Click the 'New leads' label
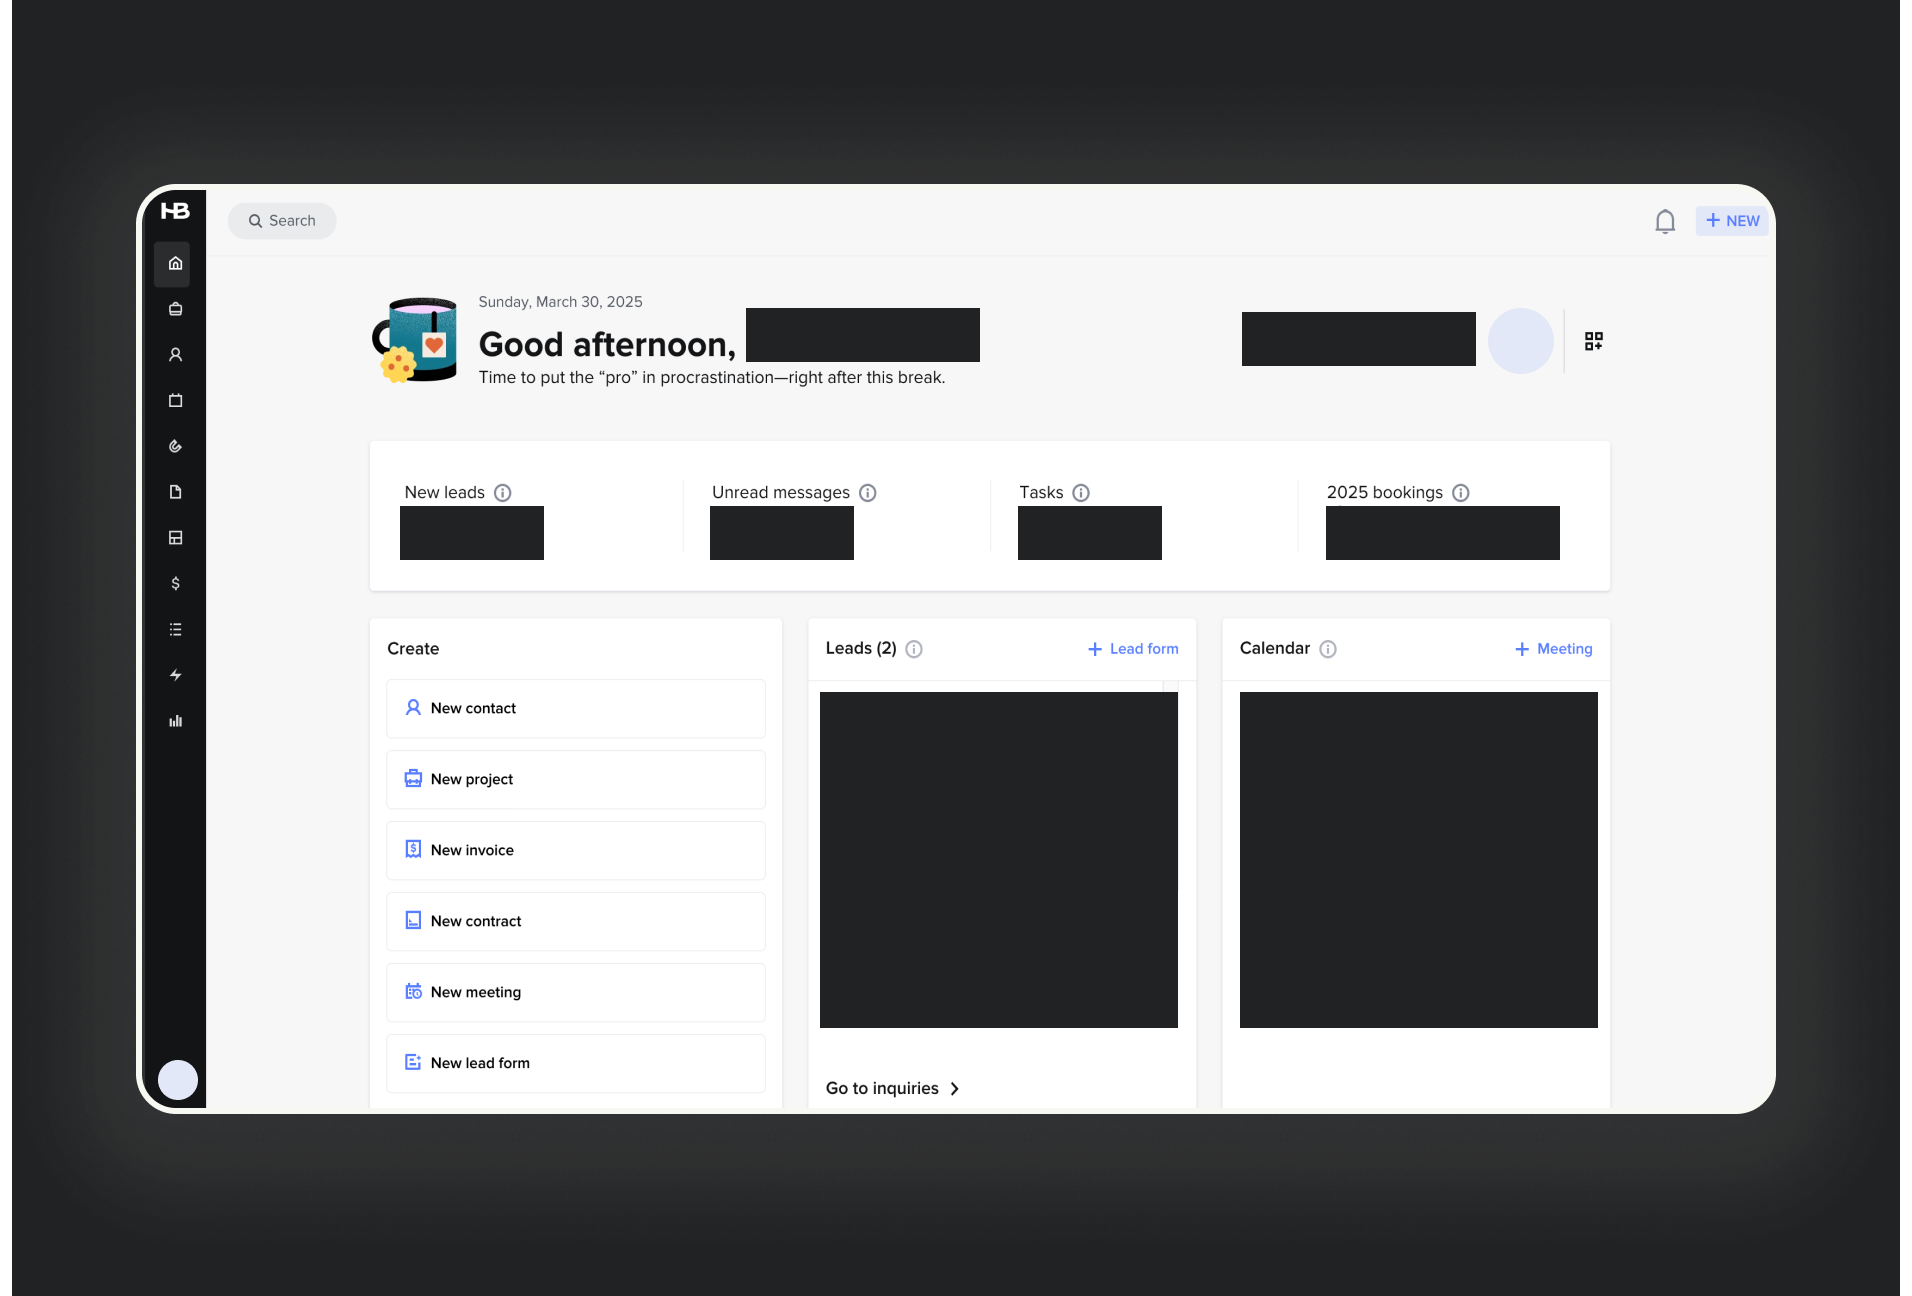The image size is (1912, 1296). pyautogui.click(x=444, y=492)
